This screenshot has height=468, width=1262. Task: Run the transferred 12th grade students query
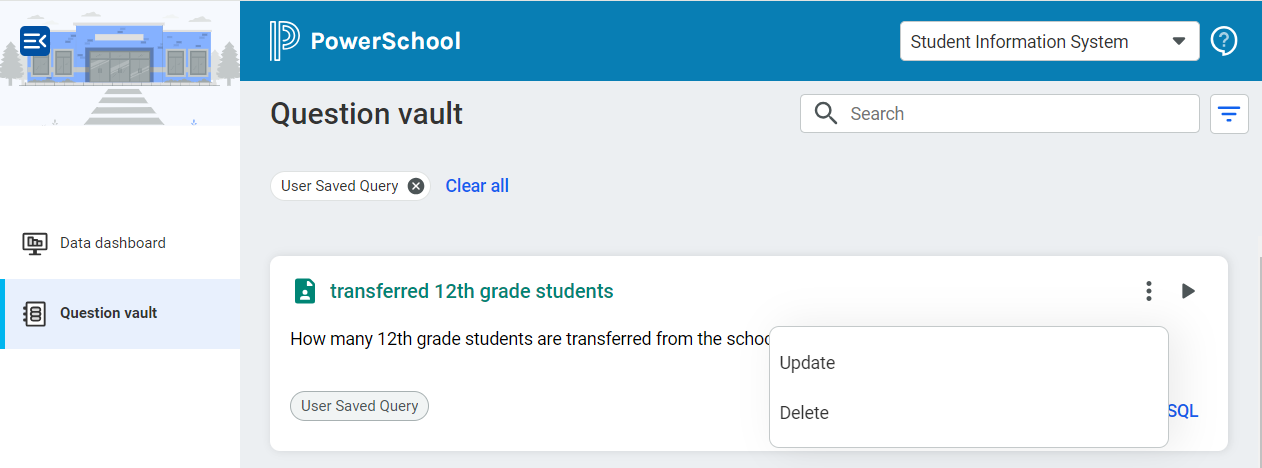tap(1188, 291)
